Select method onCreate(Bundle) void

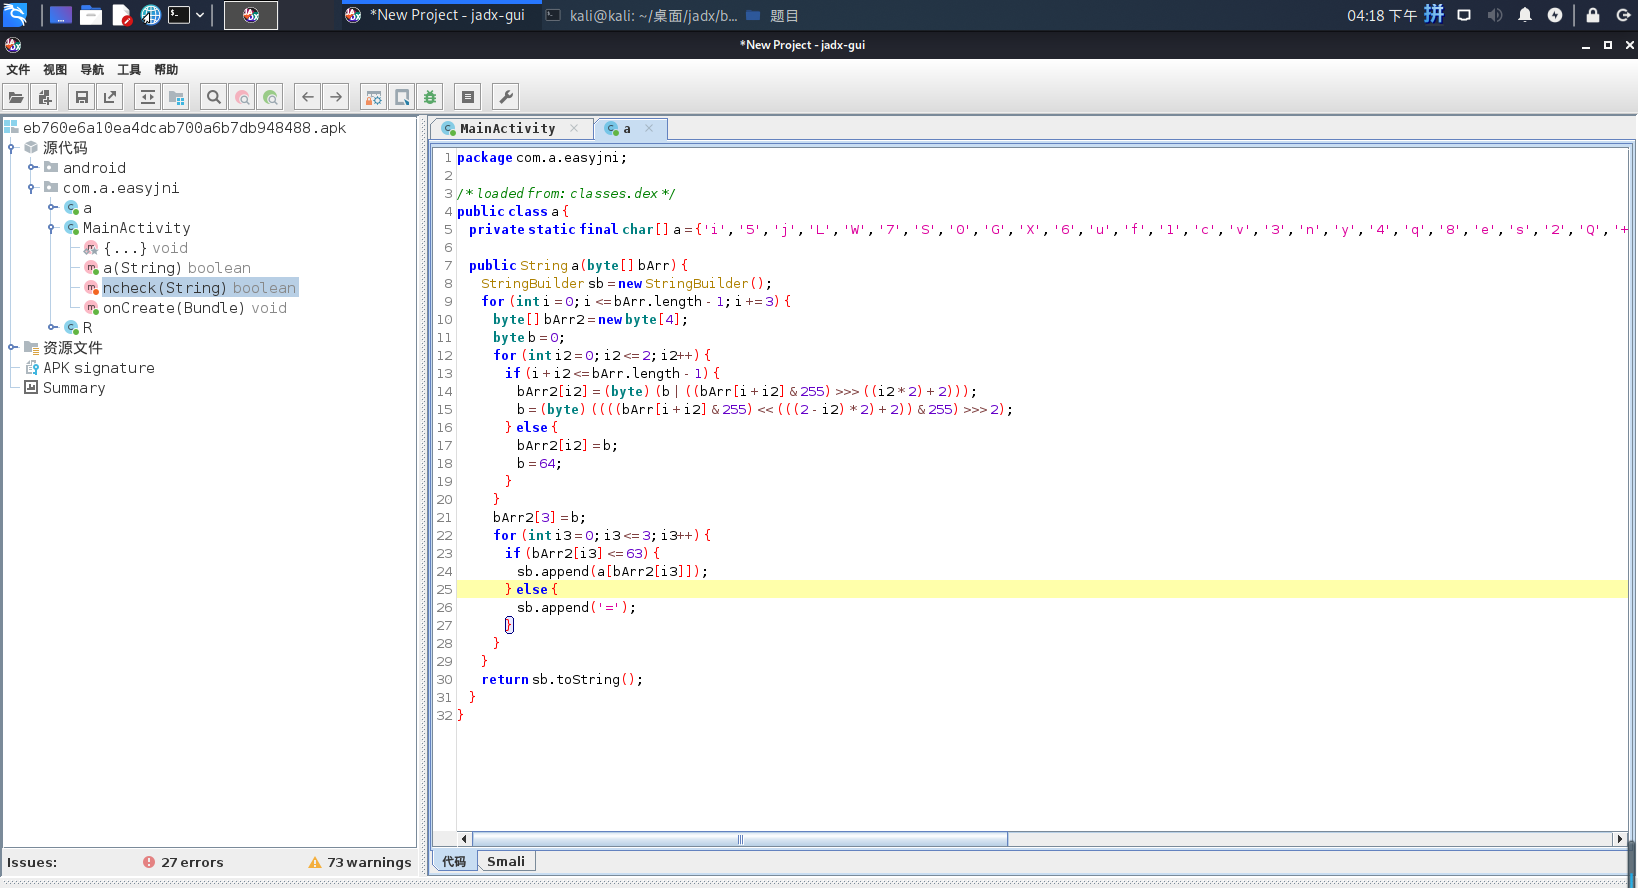[x=195, y=308]
